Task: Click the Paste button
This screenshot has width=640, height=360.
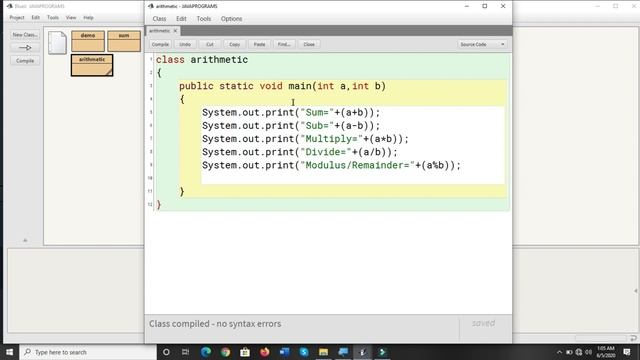Action: click(259, 44)
